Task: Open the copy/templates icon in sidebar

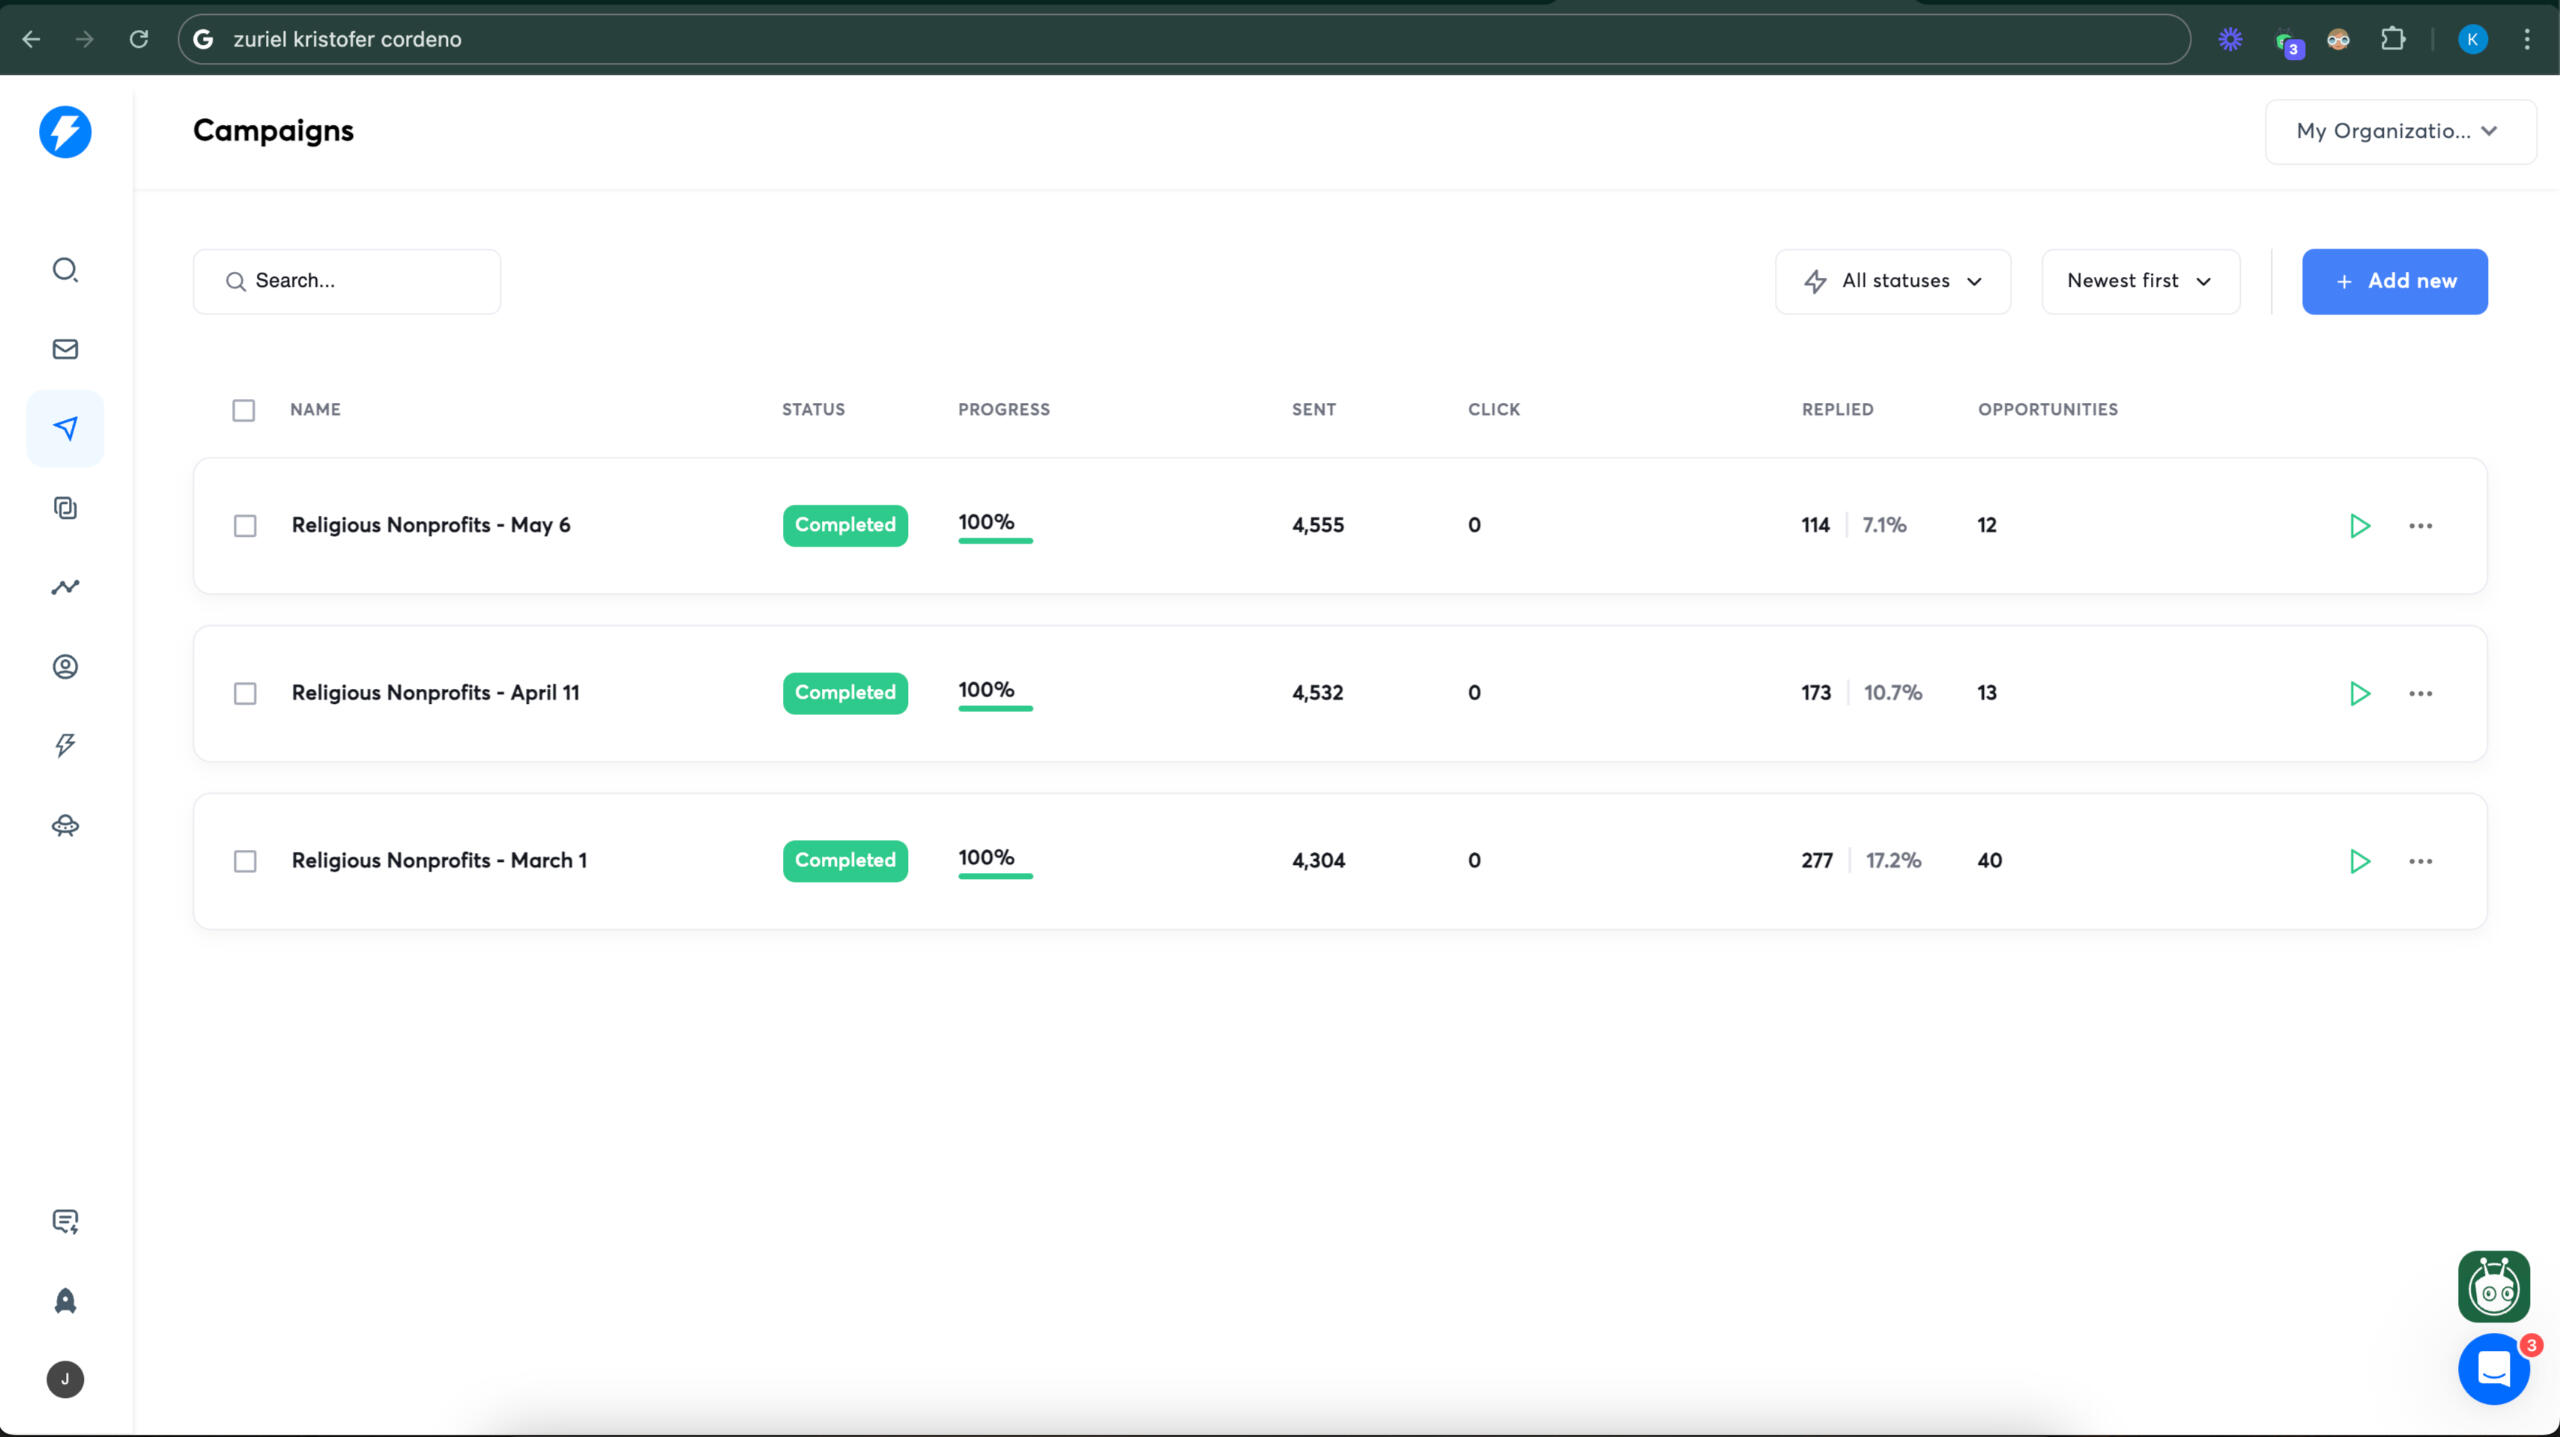Action: pos(65,508)
